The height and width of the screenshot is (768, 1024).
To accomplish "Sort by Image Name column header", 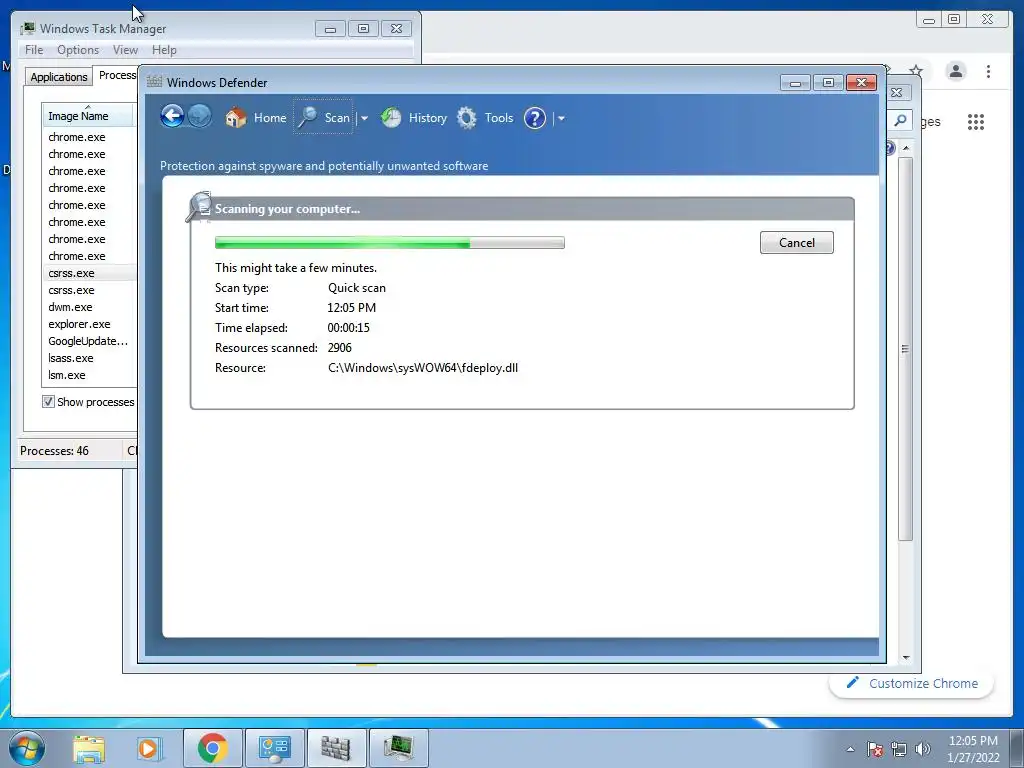I will (x=88, y=116).
